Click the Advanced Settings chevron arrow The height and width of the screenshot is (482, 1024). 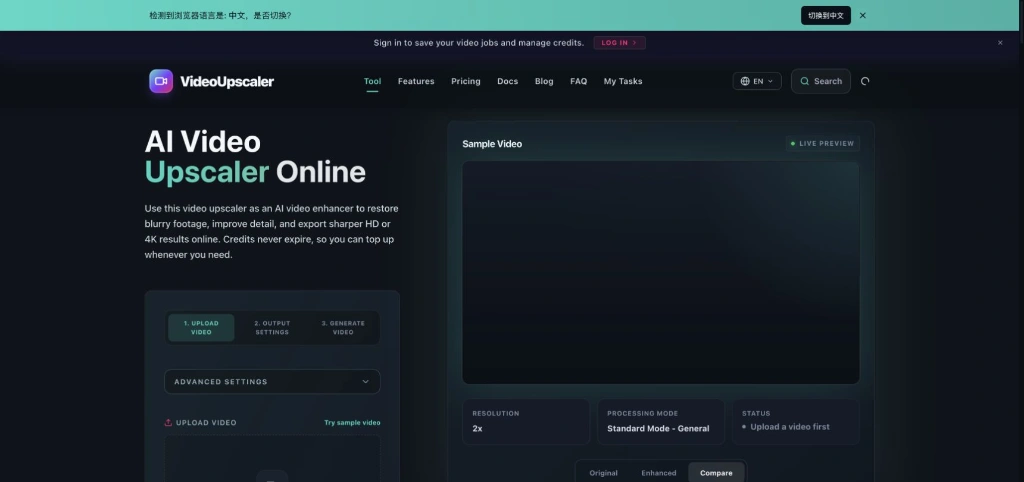366,382
